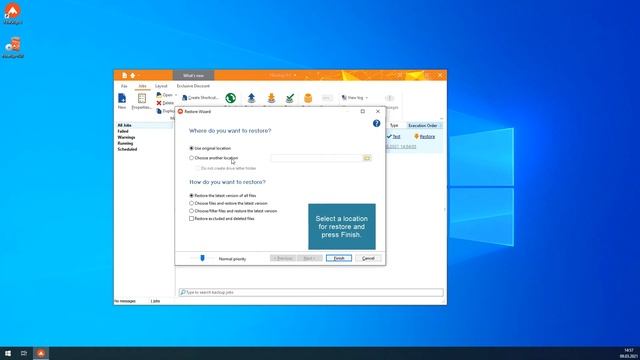Click the Execution Order column header
The image size is (640, 360).
[x=424, y=125]
